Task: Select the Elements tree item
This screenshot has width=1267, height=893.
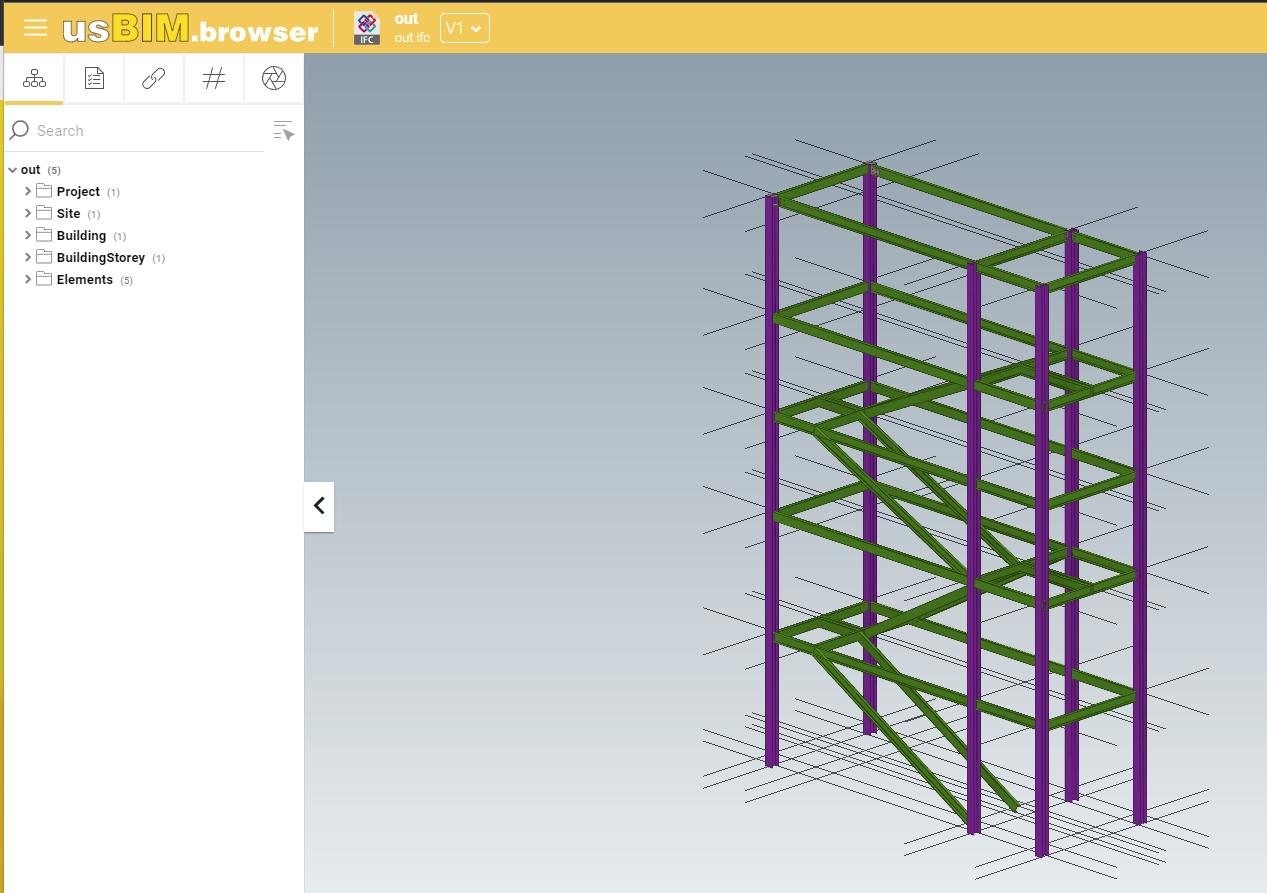Action: click(84, 280)
